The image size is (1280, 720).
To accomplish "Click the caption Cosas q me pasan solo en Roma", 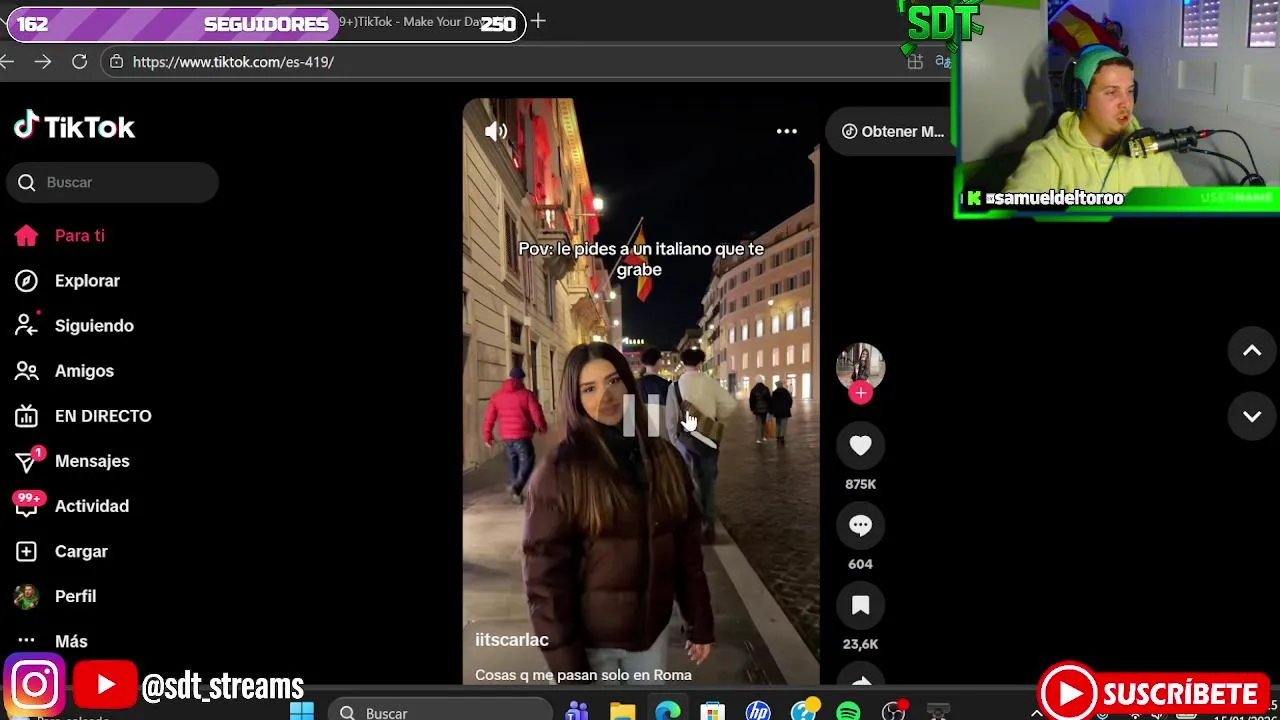I will coord(583,675).
